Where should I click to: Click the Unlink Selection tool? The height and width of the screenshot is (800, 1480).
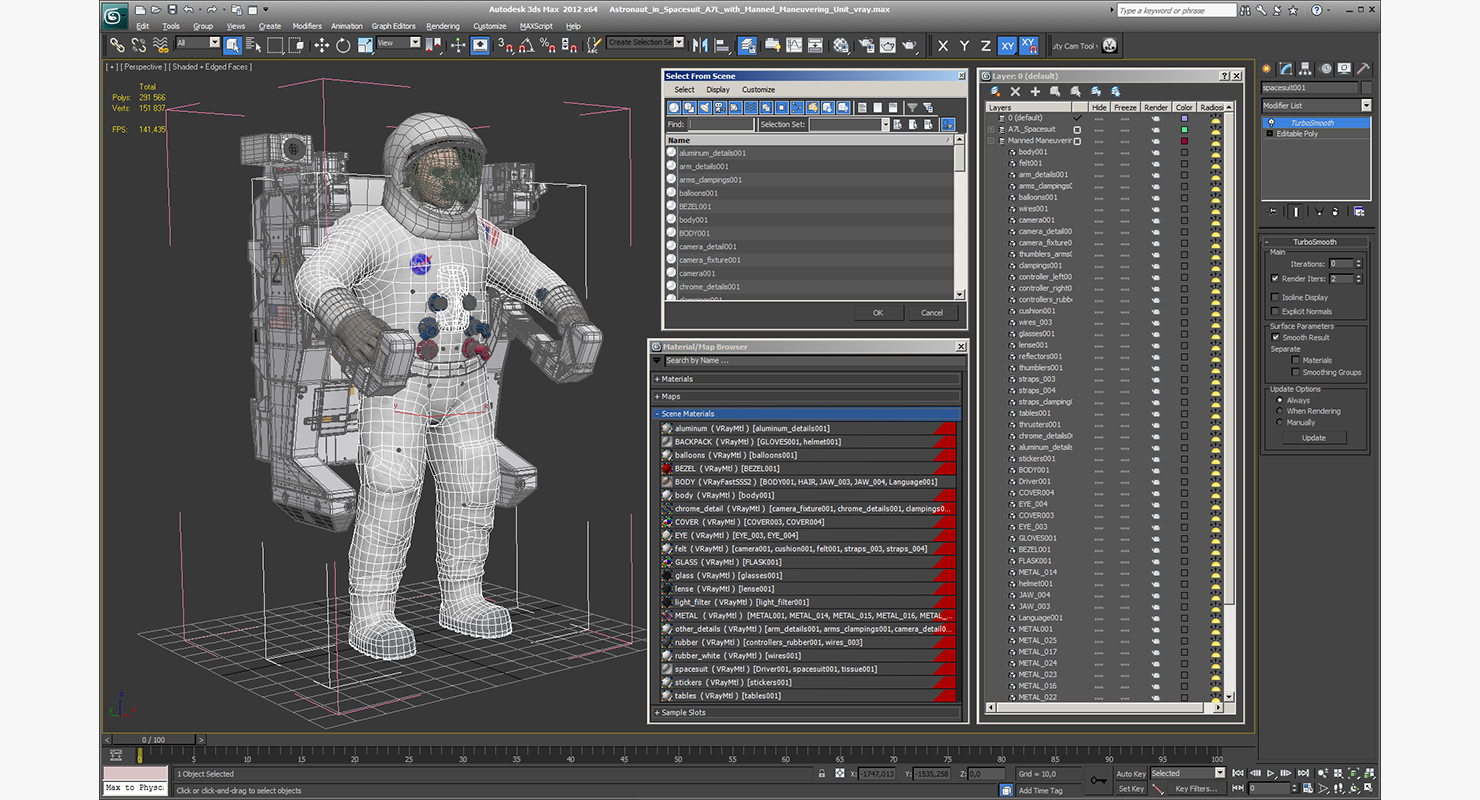pyautogui.click(x=139, y=45)
